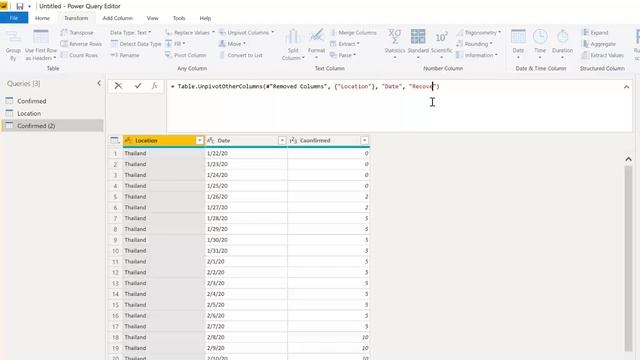Switch to the Help tab
The height and width of the screenshot is (360, 640).
point(205,18)
